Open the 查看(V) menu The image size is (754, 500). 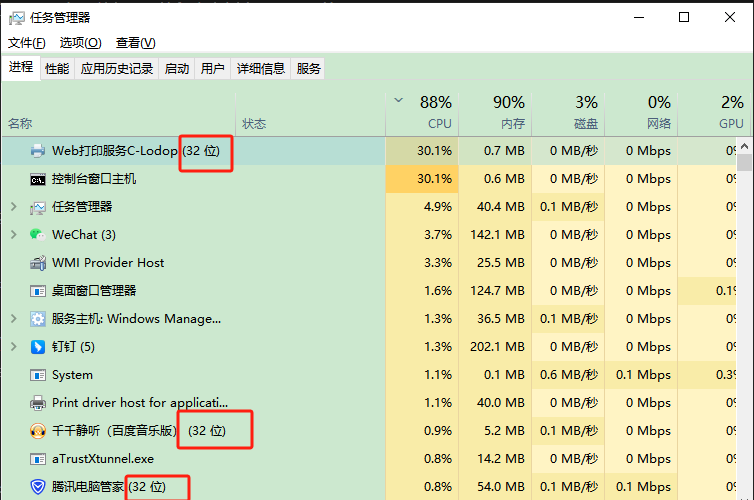[136, 43]
